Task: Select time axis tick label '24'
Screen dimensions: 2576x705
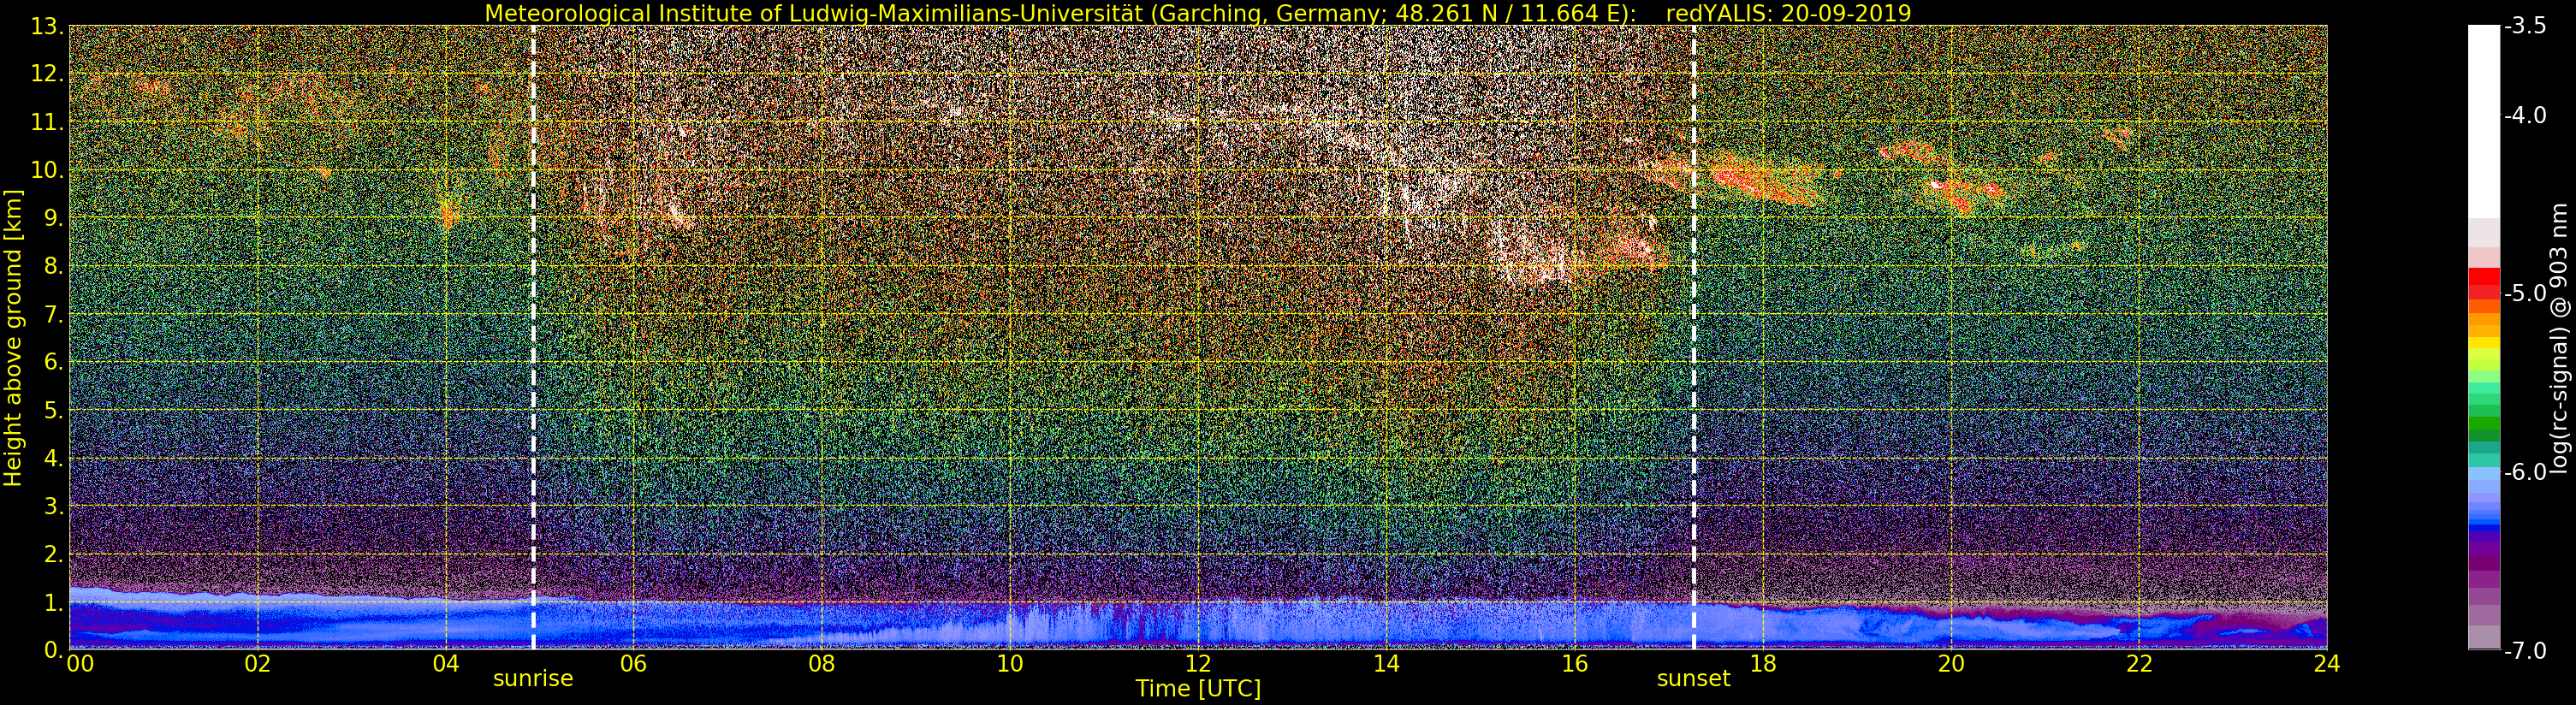Action: [x=2326, y=664]
